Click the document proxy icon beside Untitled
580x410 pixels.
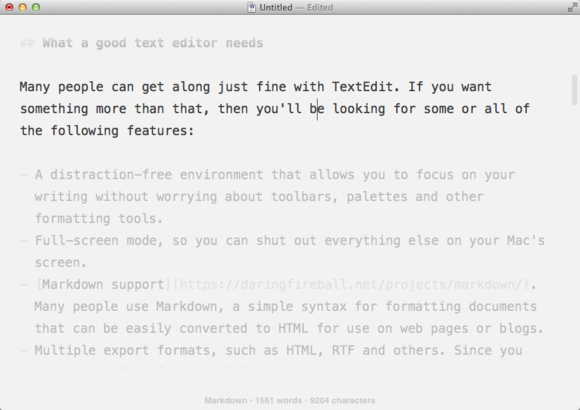coord(252,7)
